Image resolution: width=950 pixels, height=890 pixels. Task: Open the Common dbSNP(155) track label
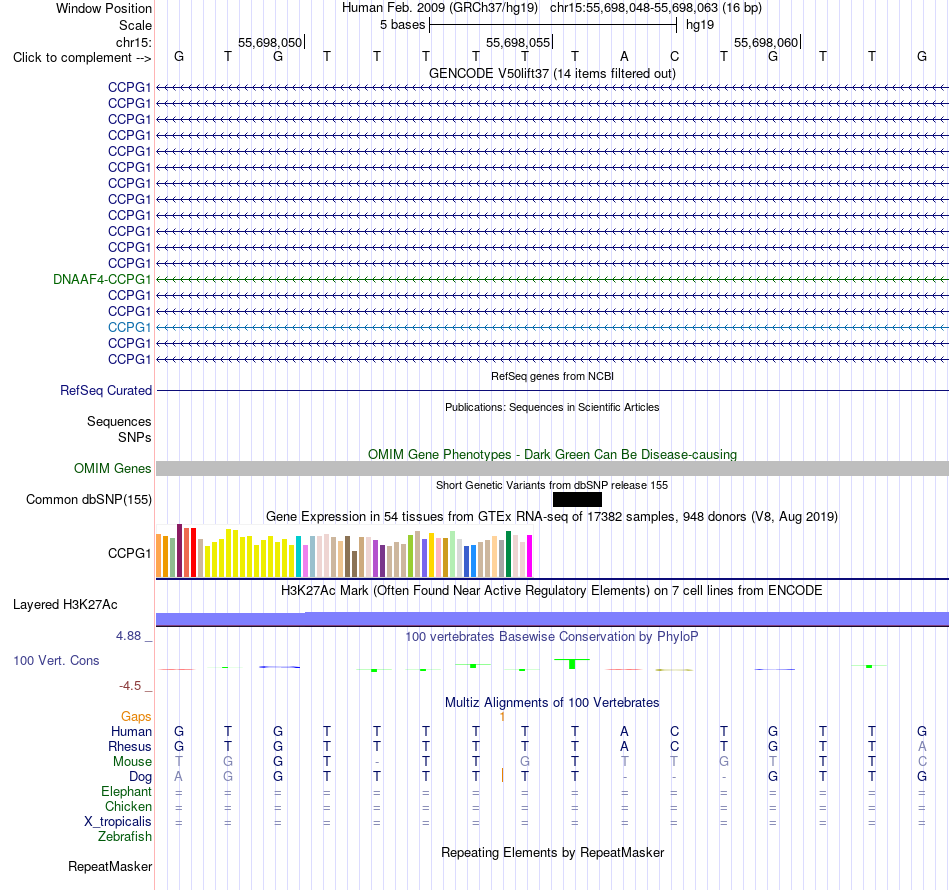coord(88,499)
